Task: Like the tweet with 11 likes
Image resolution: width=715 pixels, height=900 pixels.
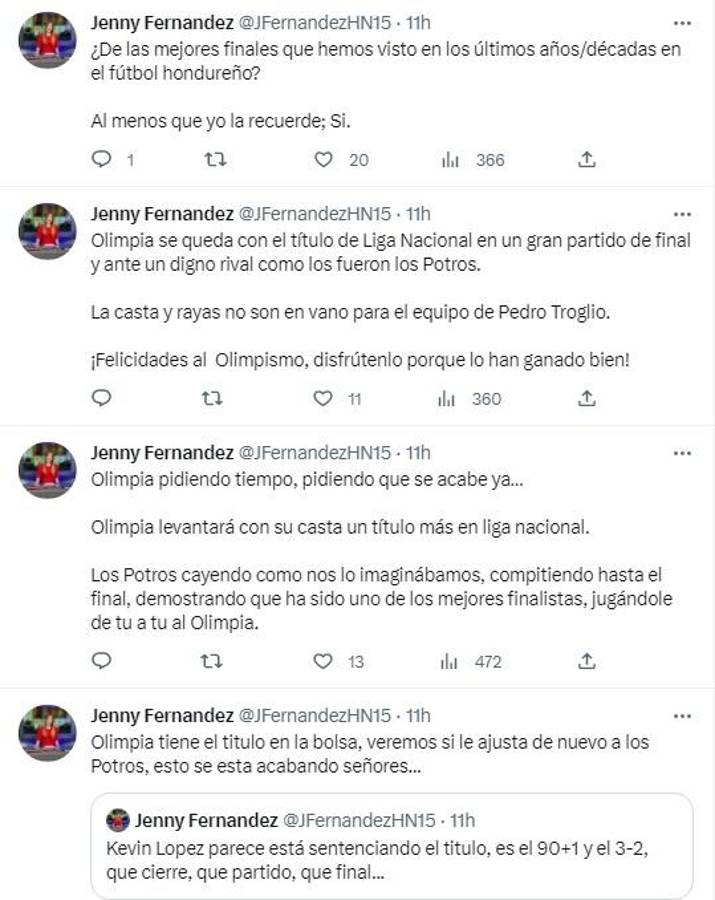Action: [x=323, y=398]
